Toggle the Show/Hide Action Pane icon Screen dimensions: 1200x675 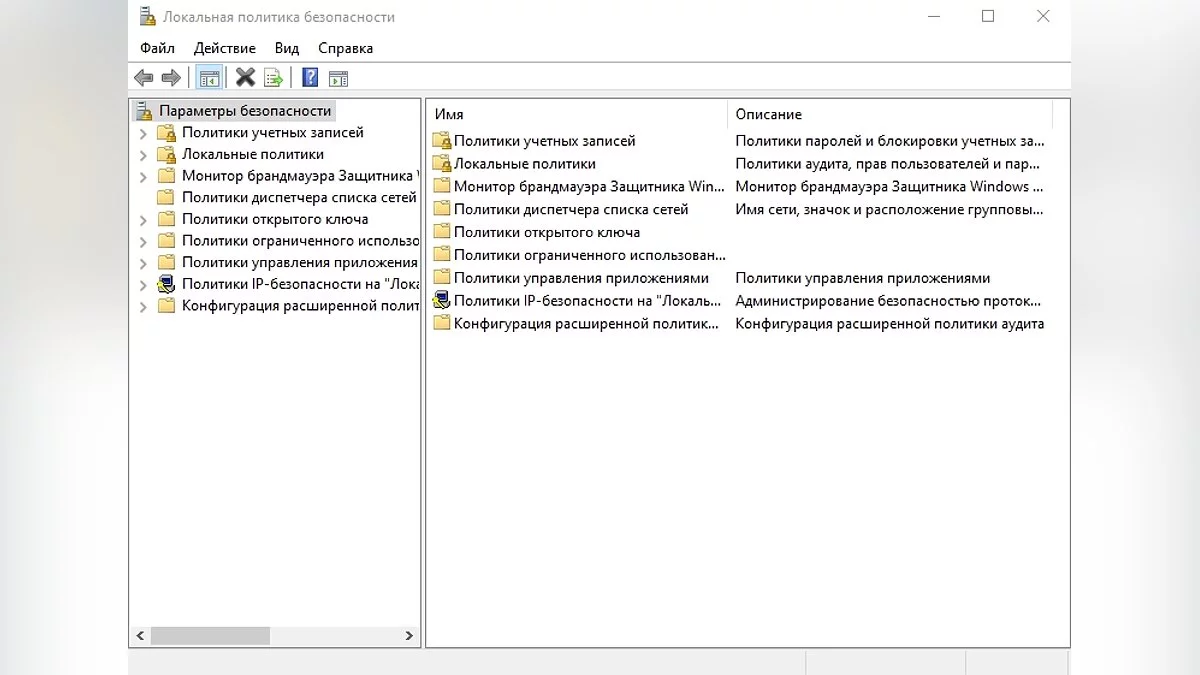338,78
